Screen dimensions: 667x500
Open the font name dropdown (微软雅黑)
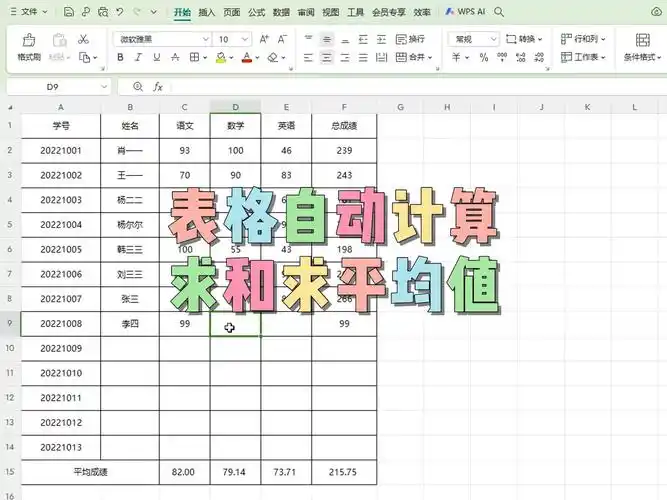tap(205, 39)
